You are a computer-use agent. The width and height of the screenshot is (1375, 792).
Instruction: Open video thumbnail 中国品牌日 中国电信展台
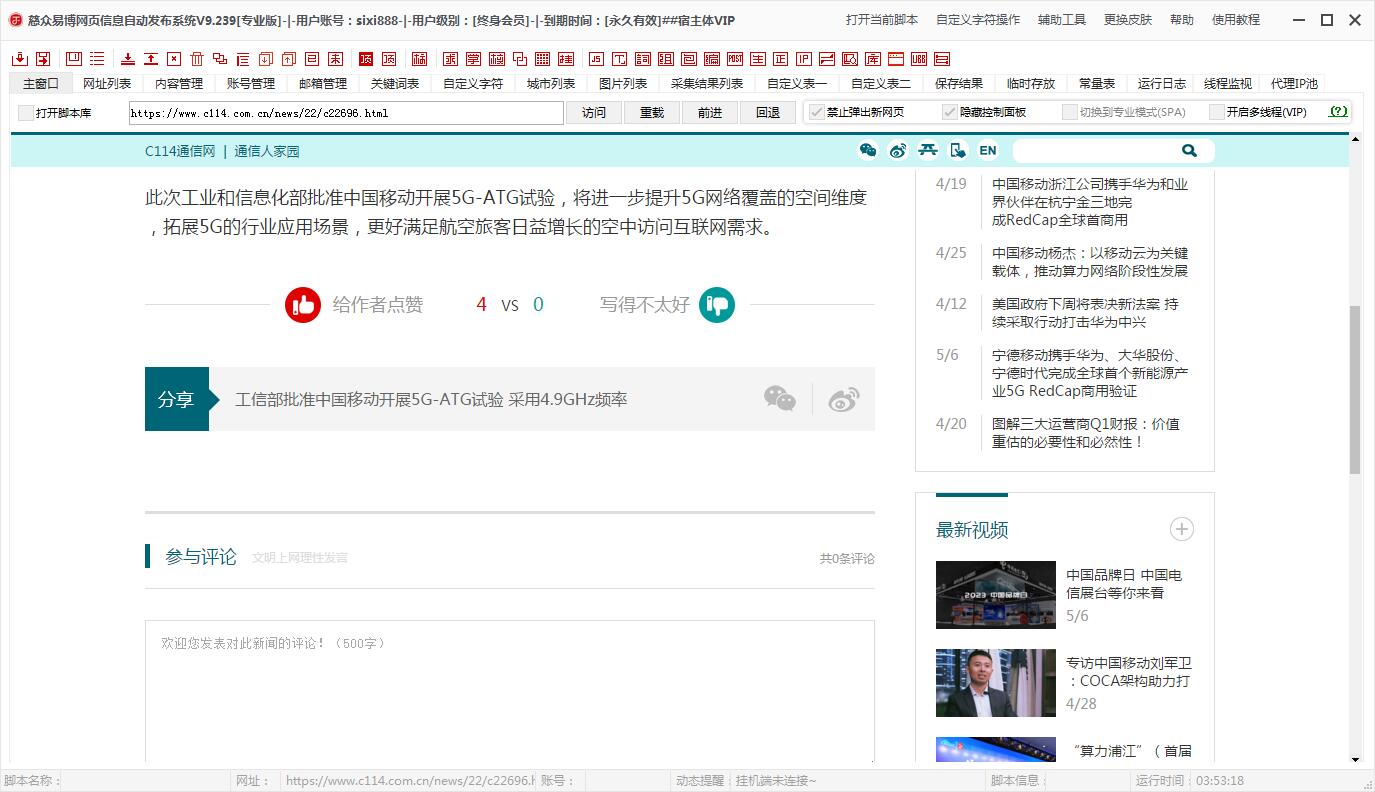[x=996, y=595]
